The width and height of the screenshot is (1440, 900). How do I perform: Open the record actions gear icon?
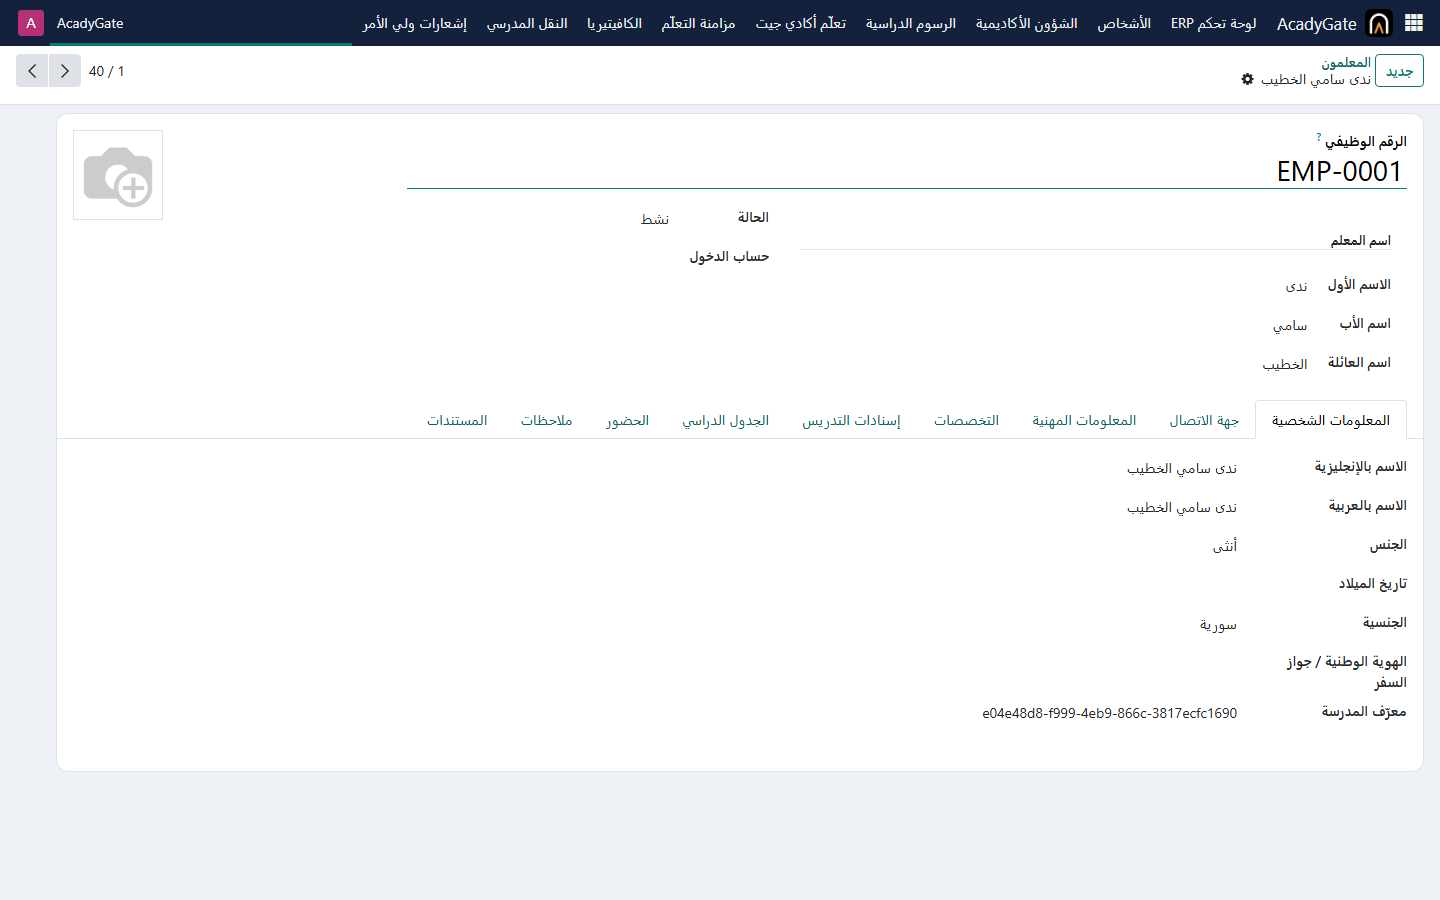(x=1247, y=79)
